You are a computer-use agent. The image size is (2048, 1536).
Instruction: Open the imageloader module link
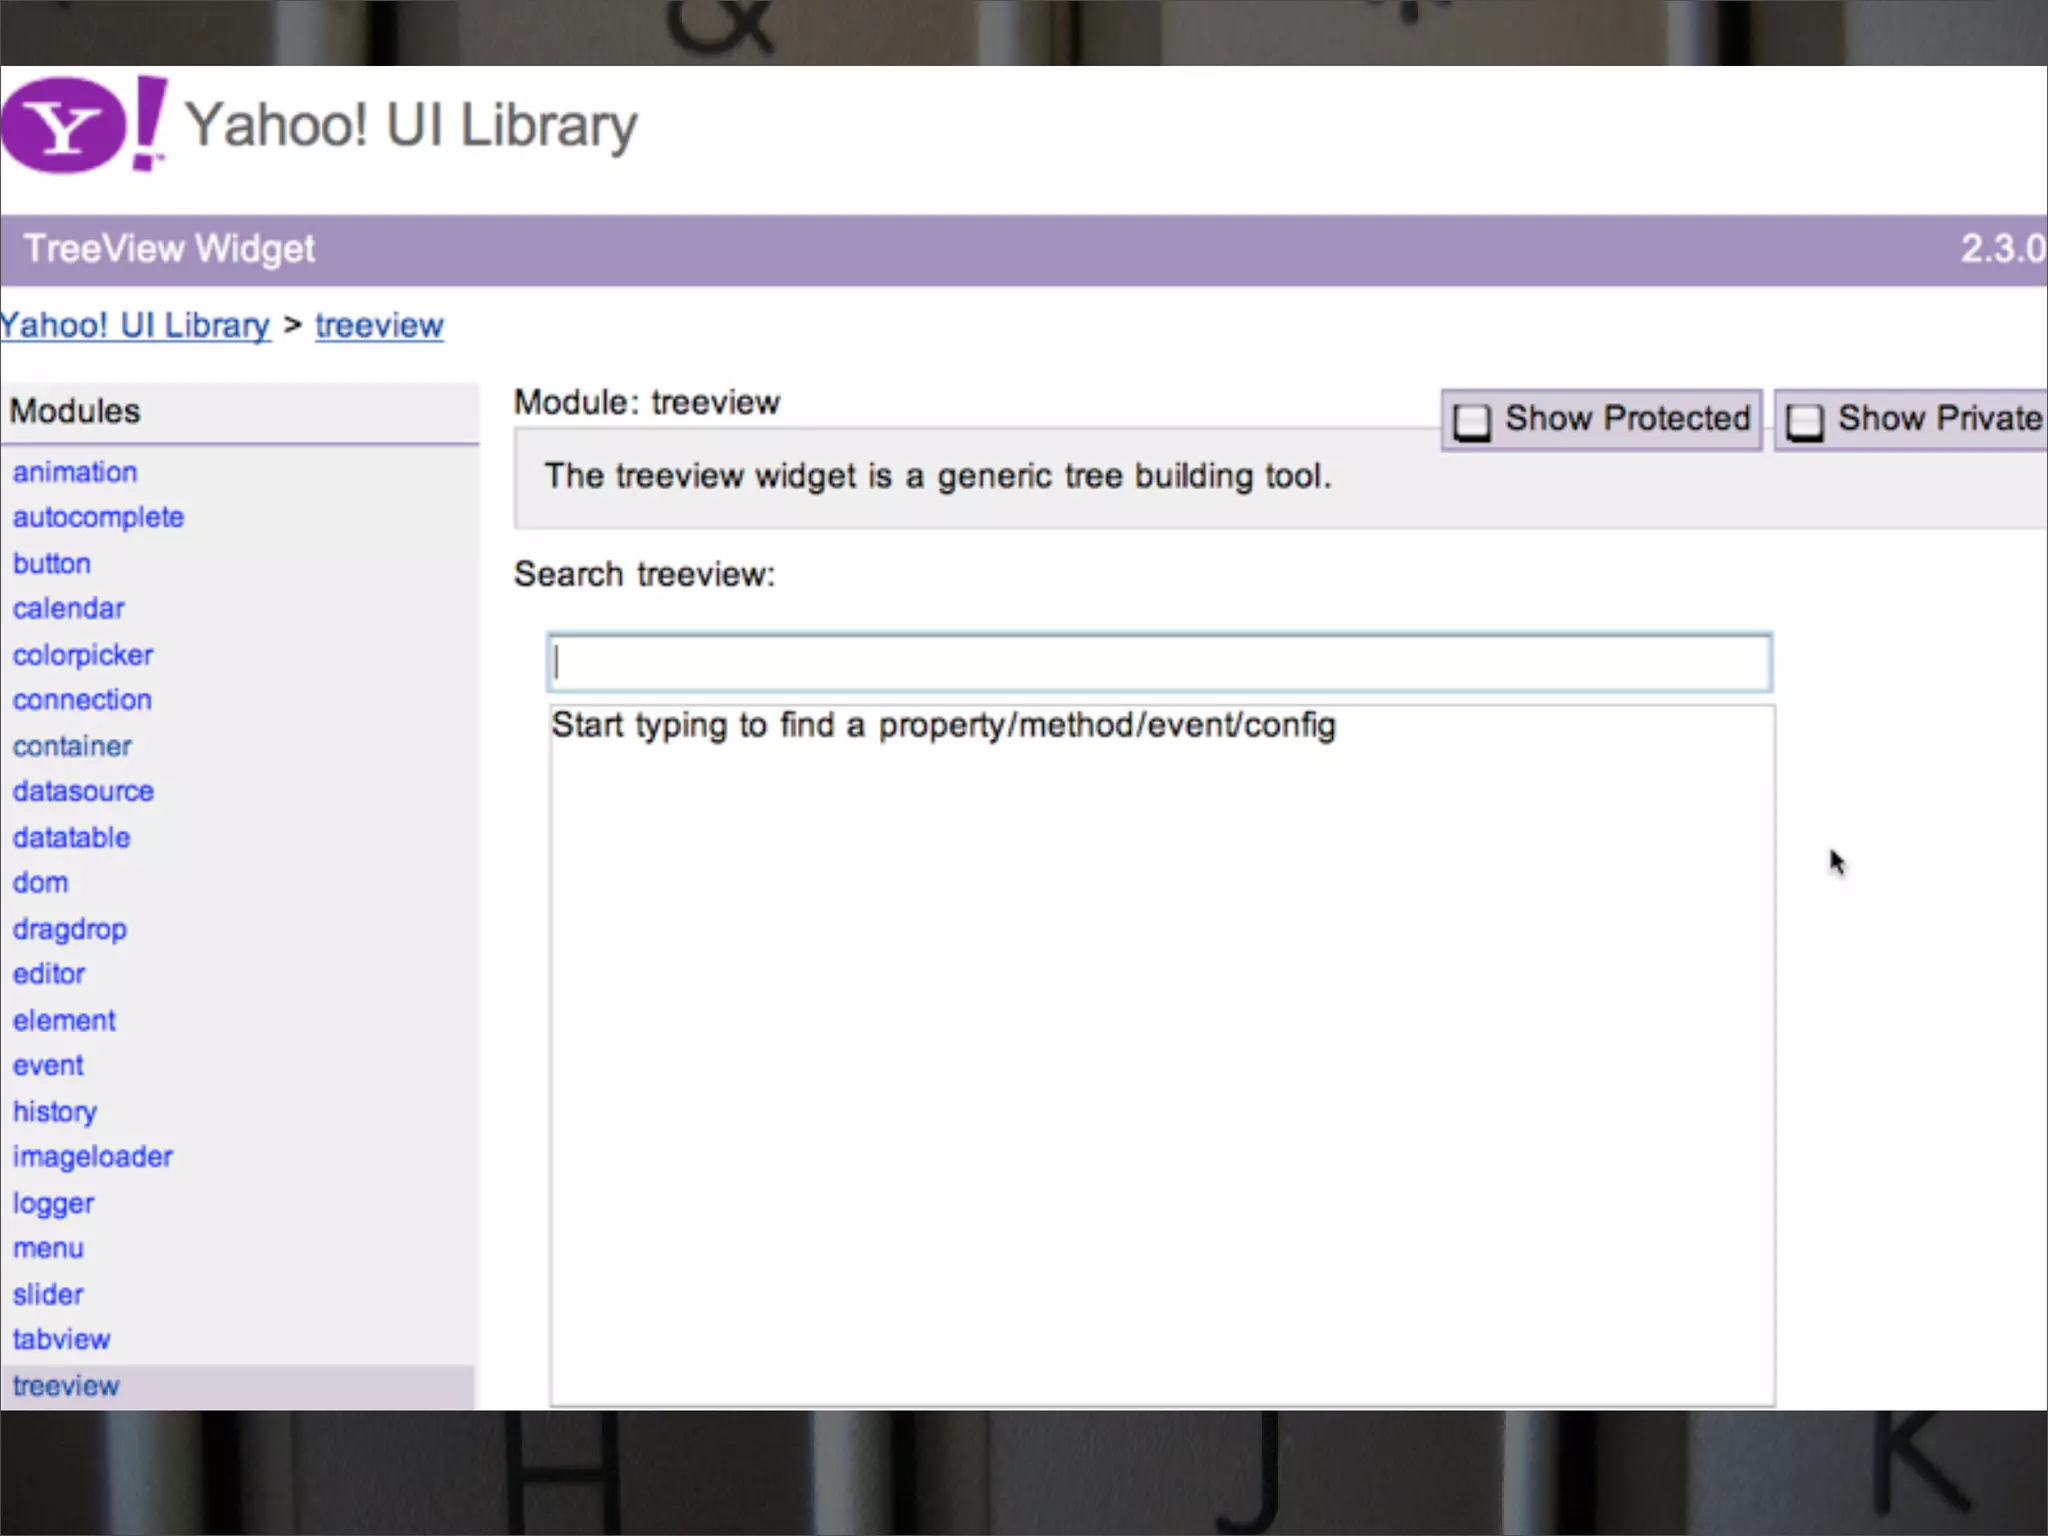coord(93,1157)
